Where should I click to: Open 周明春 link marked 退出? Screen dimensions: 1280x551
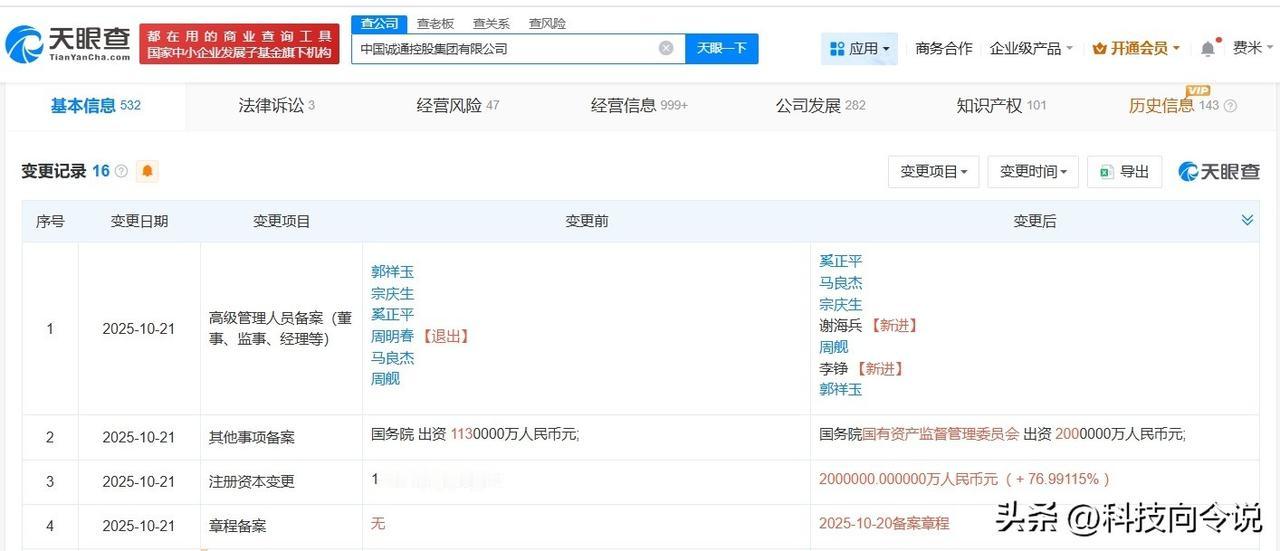point(392,336)
